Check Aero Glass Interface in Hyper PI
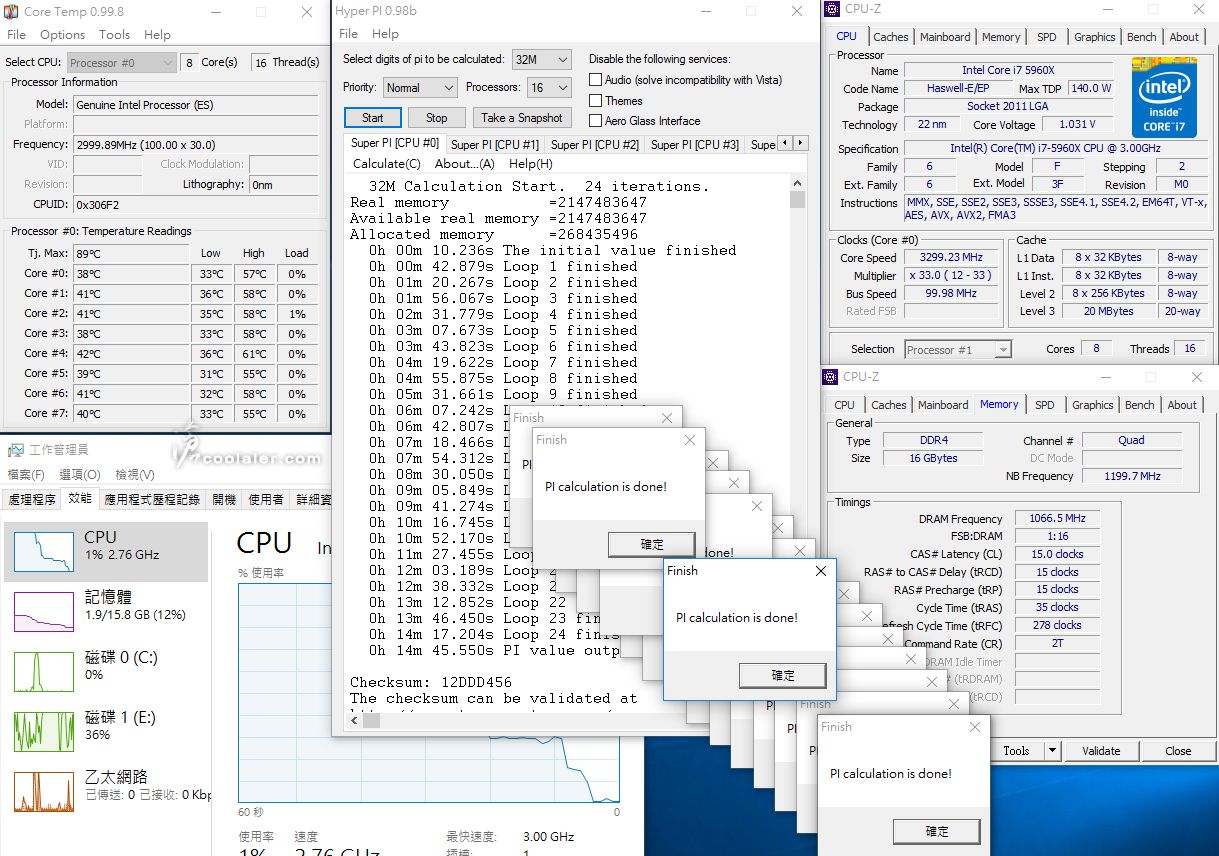Viewport: 1219px width, 856px height. coord(596,121)
